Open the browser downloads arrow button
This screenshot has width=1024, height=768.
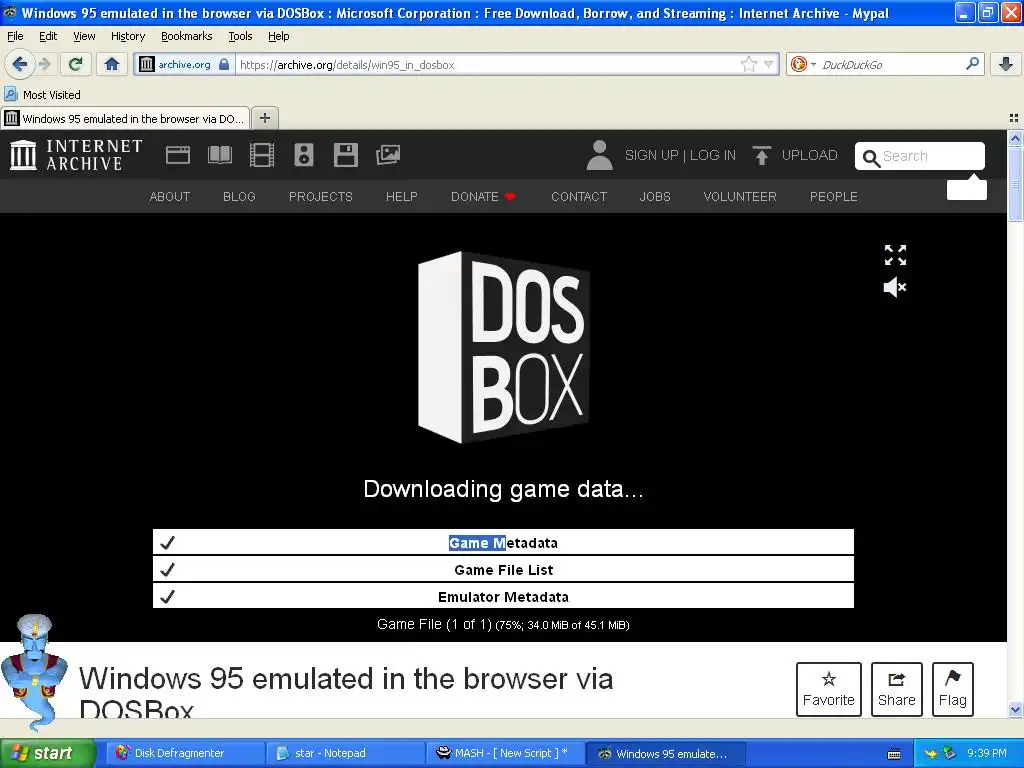click(x=1006, y=64)
